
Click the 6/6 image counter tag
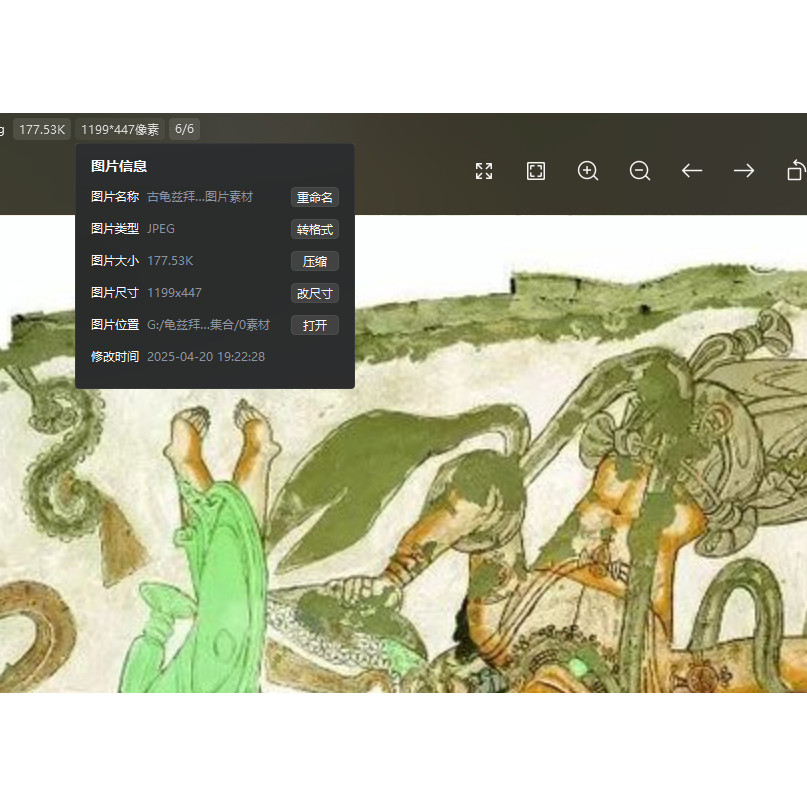(184, 129)
